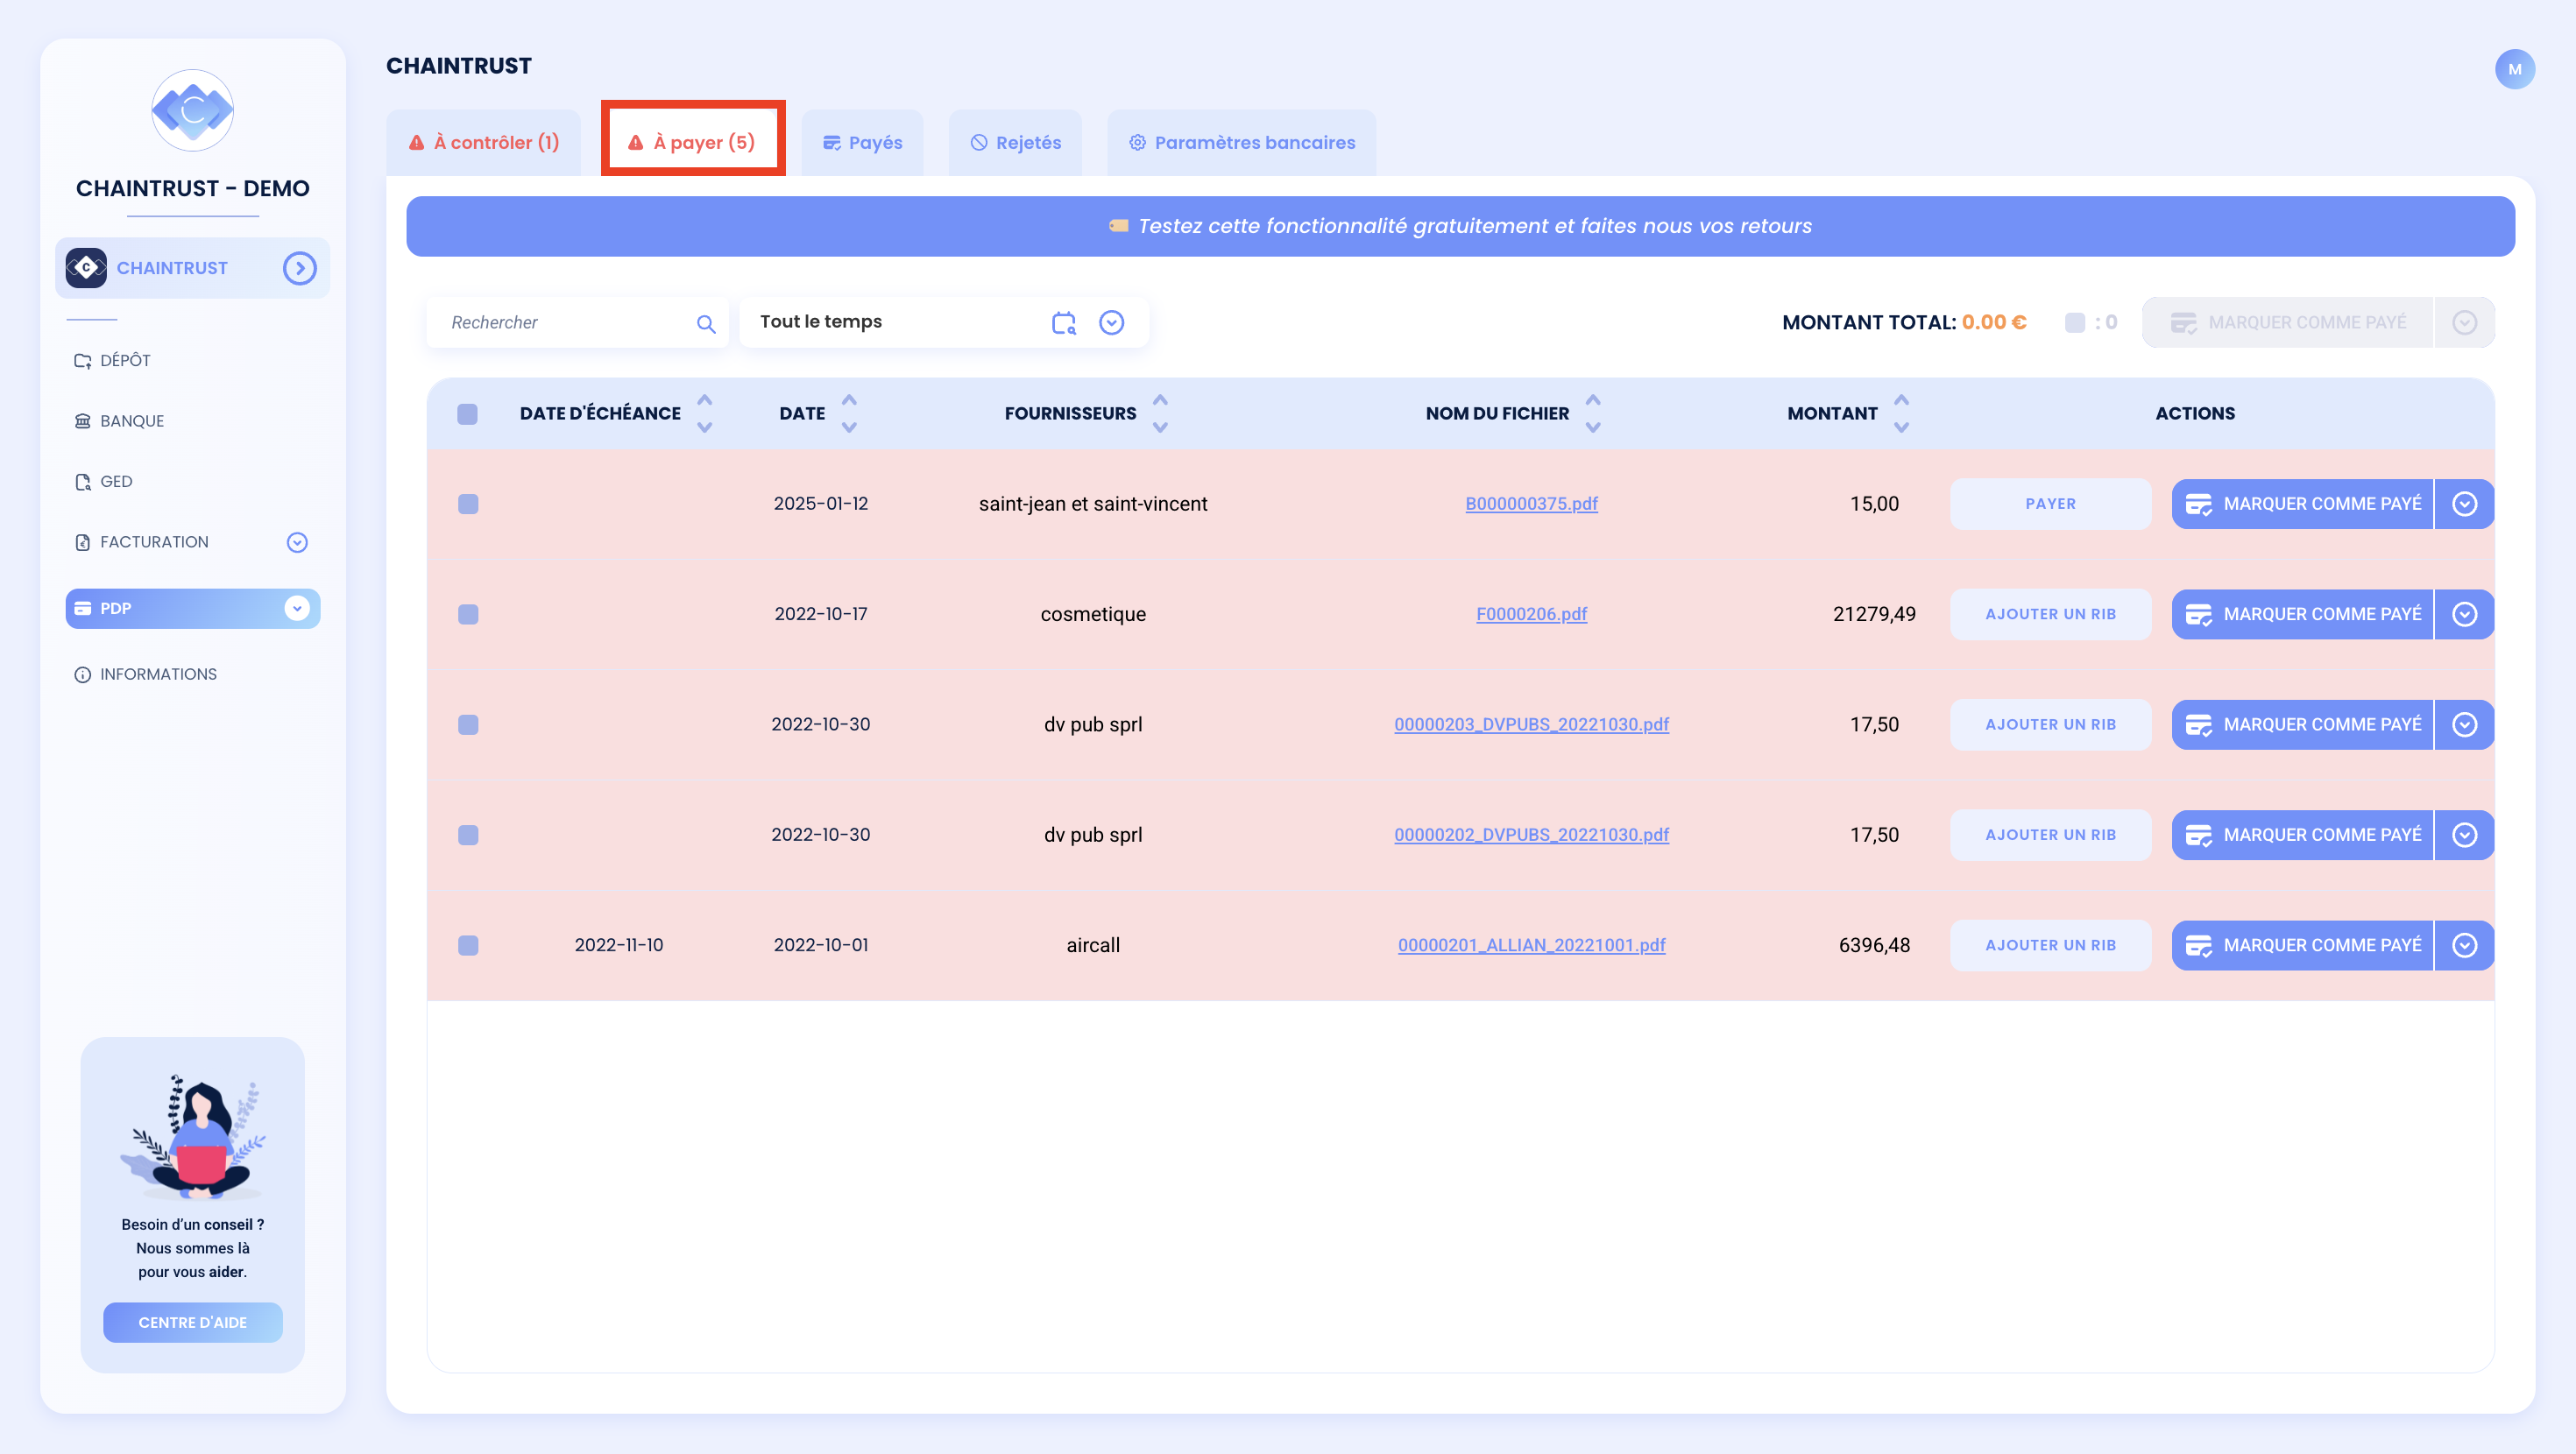2576x1454 pixels.
Task: Collapse the PDP menu chevron
Action: coord(297,608)
